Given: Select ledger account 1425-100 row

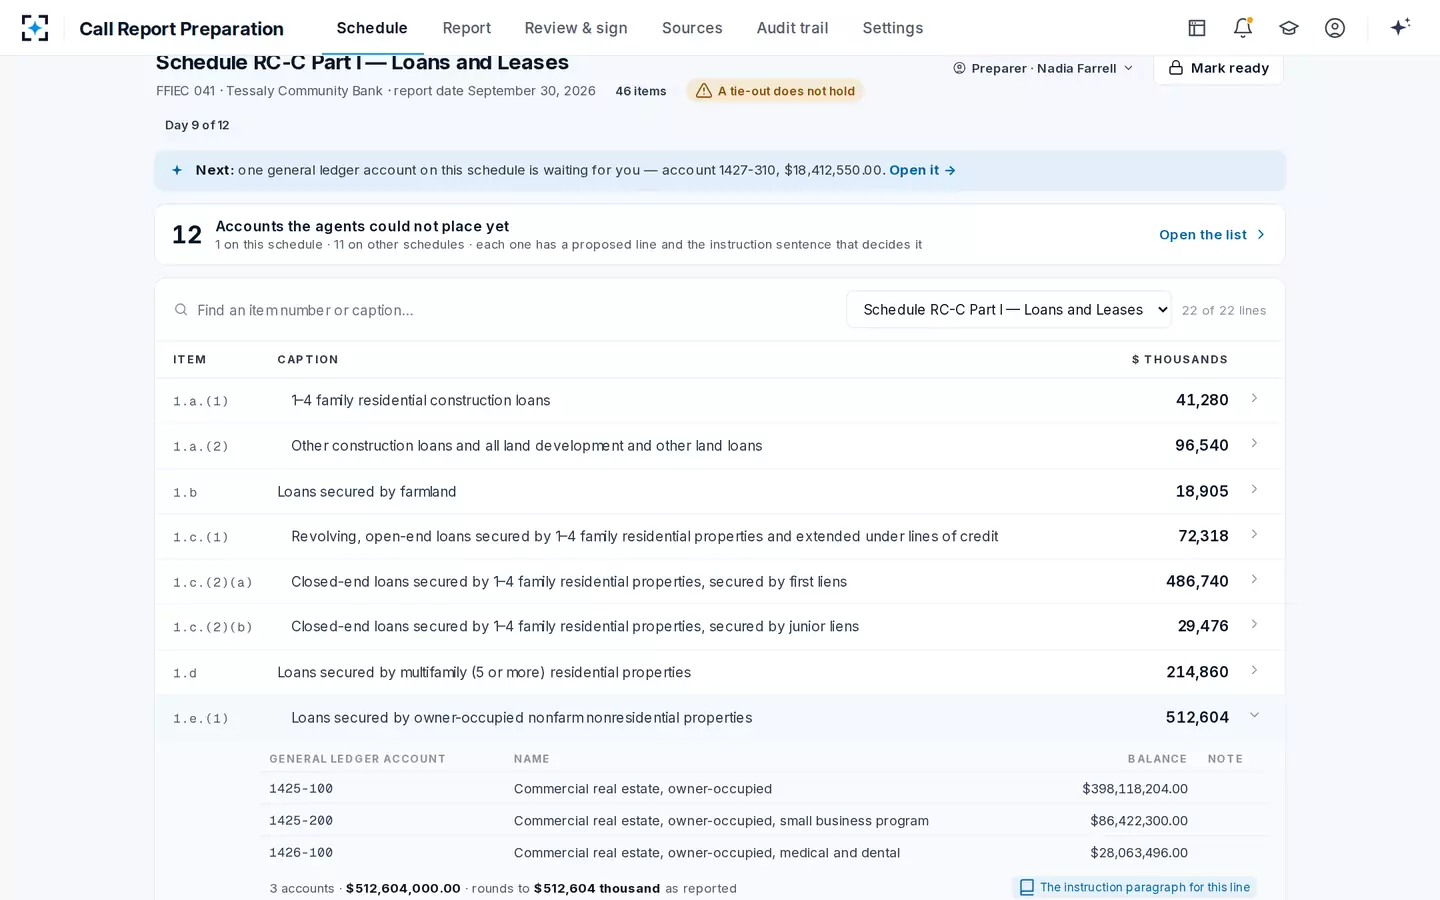Looking at the screenshot, I should (764, 789).
